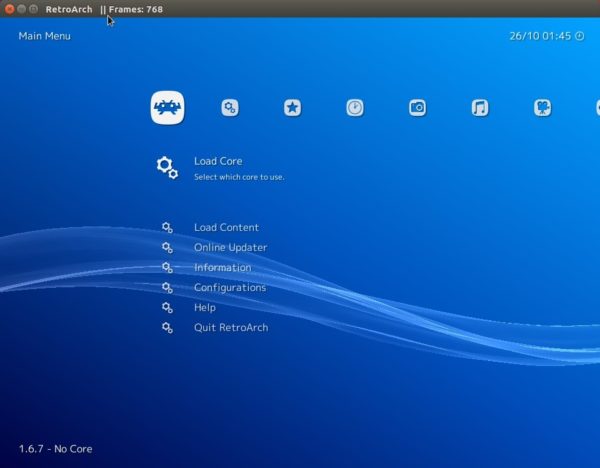Screen dimensions: 600x468
Task: Open the Music note tab icon
Action: (480, 108)
